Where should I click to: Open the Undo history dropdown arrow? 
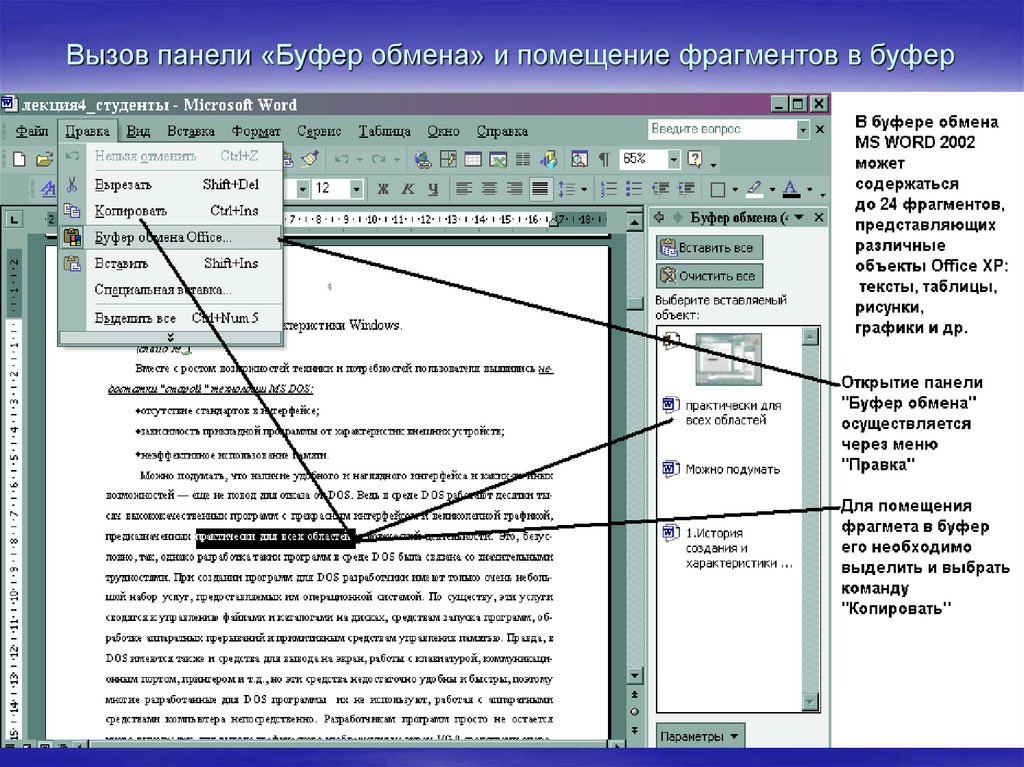pyautogui.click(x=359, y=159)
